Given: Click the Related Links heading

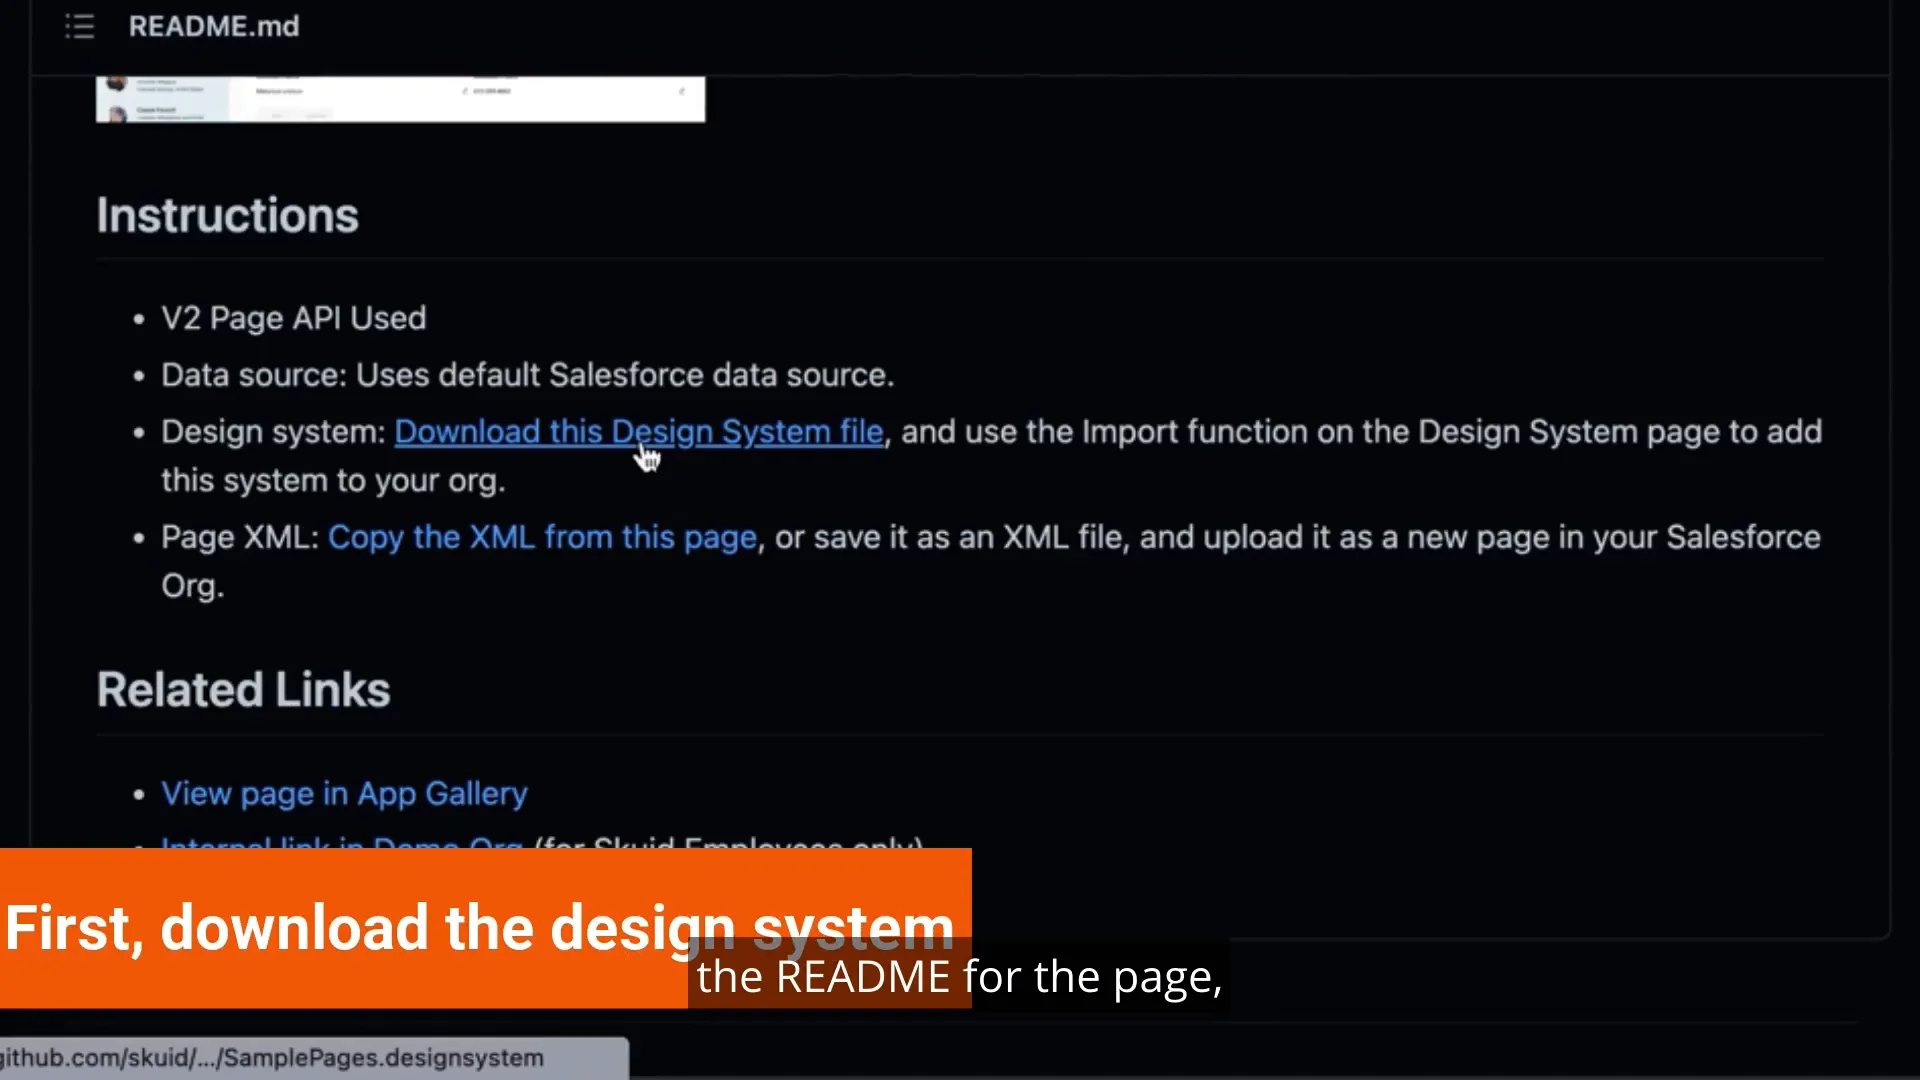Looking at the screenshot, I should coord(244,690).
